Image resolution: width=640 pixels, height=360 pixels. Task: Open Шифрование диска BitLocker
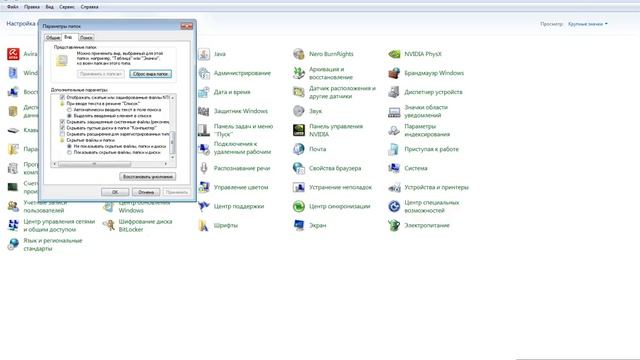point(138,225)
